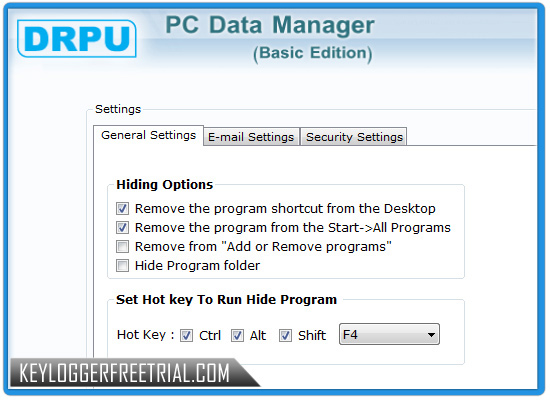Viewport: 550px width, 400px height.
Task: Click the DRPU logo
Action: coord(77,39)
